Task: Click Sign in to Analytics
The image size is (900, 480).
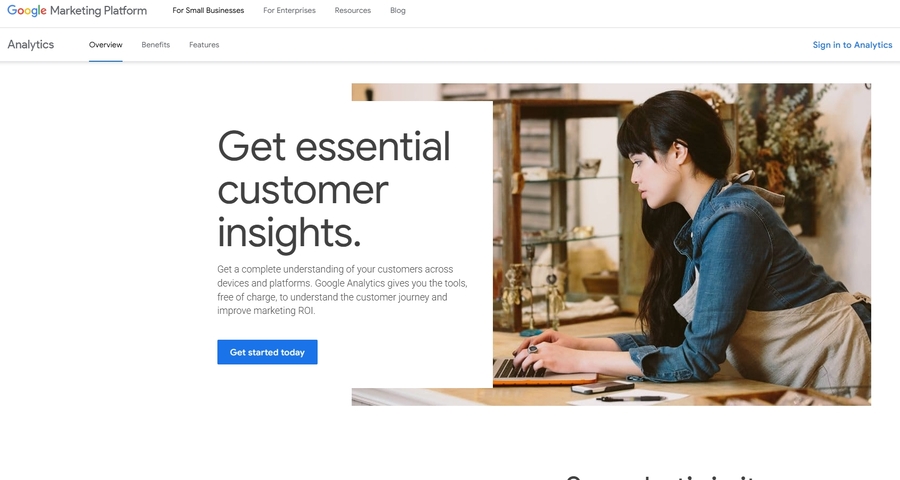Action: 852,45
